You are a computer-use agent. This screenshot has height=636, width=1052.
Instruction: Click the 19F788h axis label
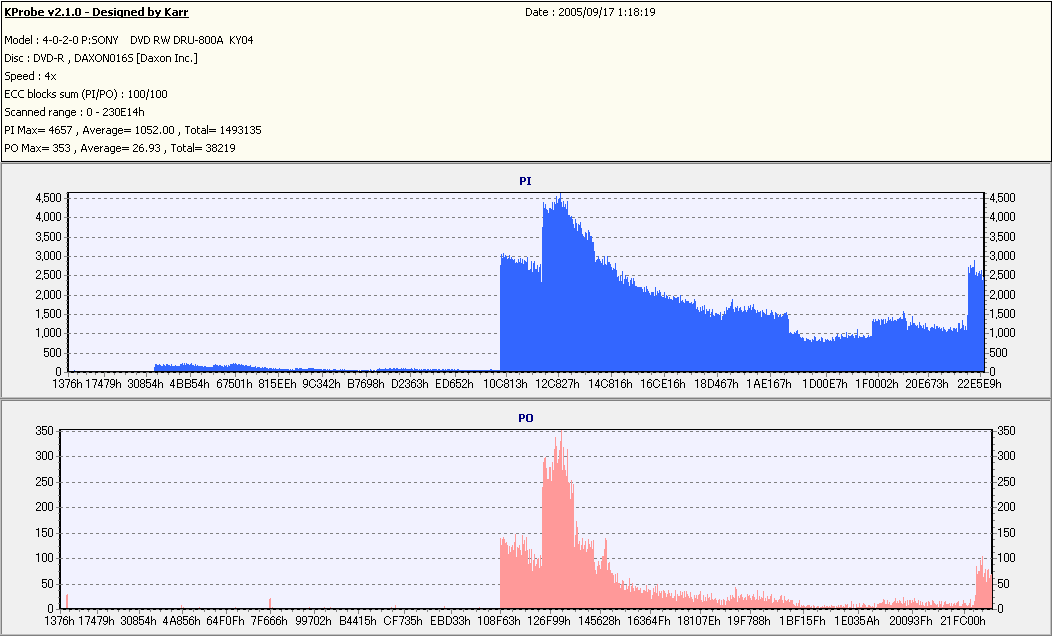(x=749, y=621)
